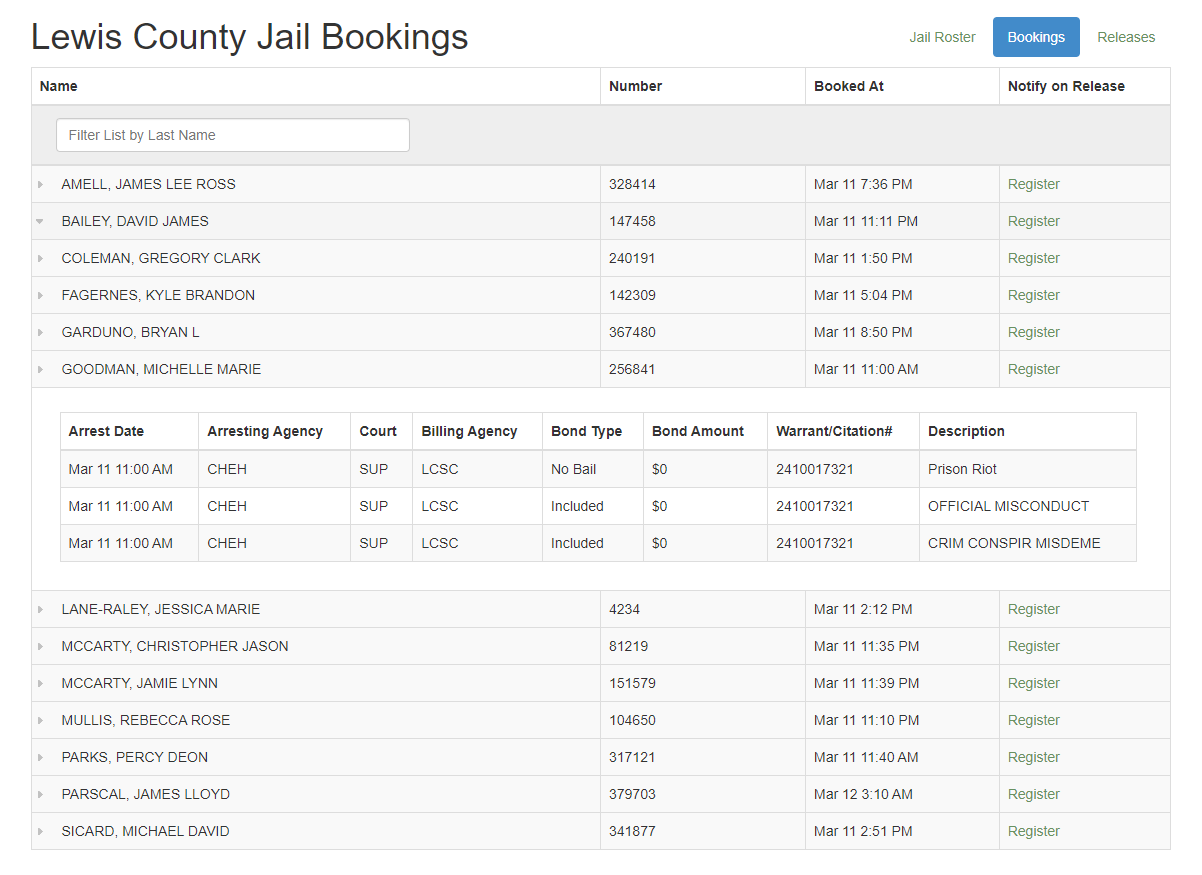
Task: Switch to the Jail Roster tab
Action: [942, 37]
